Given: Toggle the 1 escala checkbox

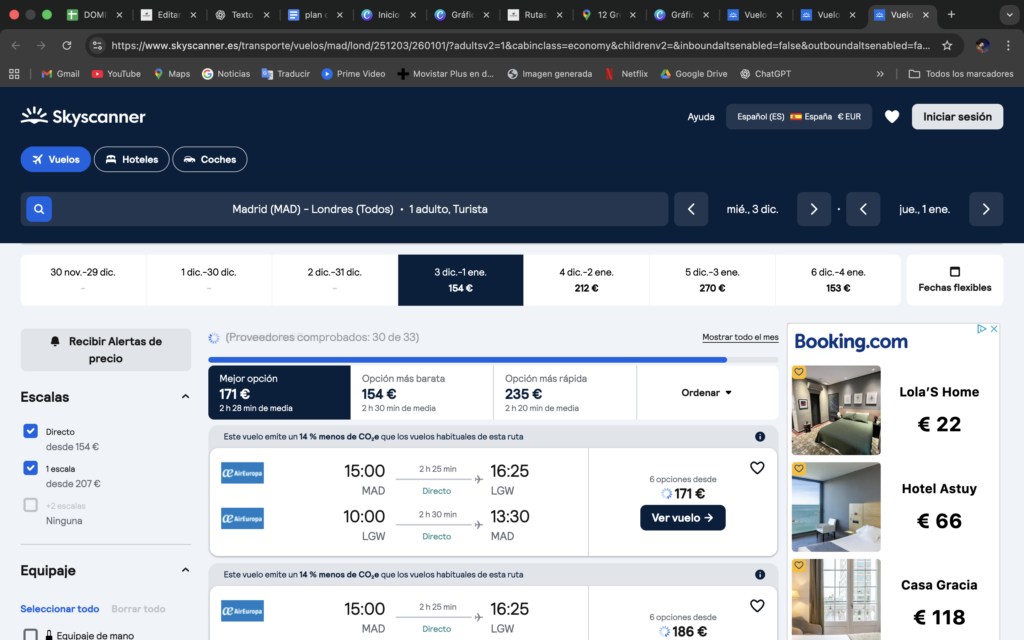Looking at the screenshot, I should [x=30, y=468].
